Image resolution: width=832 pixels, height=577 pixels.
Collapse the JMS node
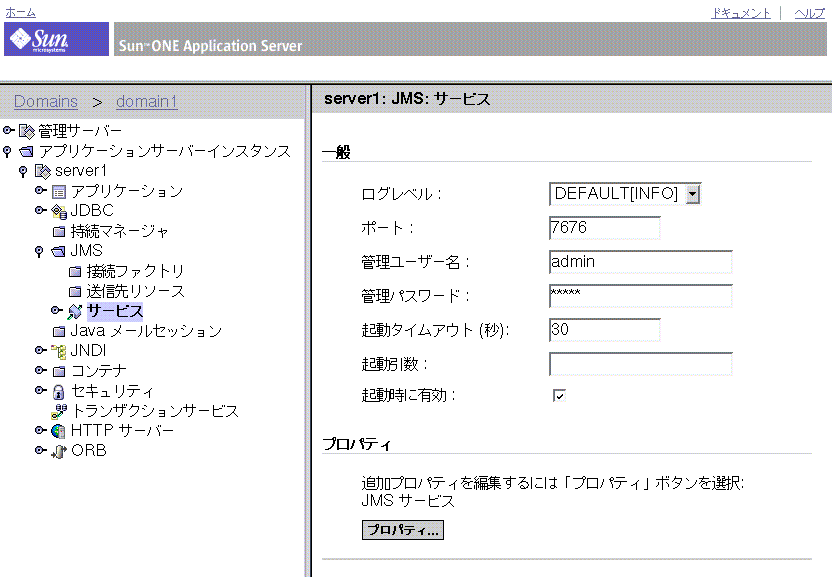tap(39, 251)
